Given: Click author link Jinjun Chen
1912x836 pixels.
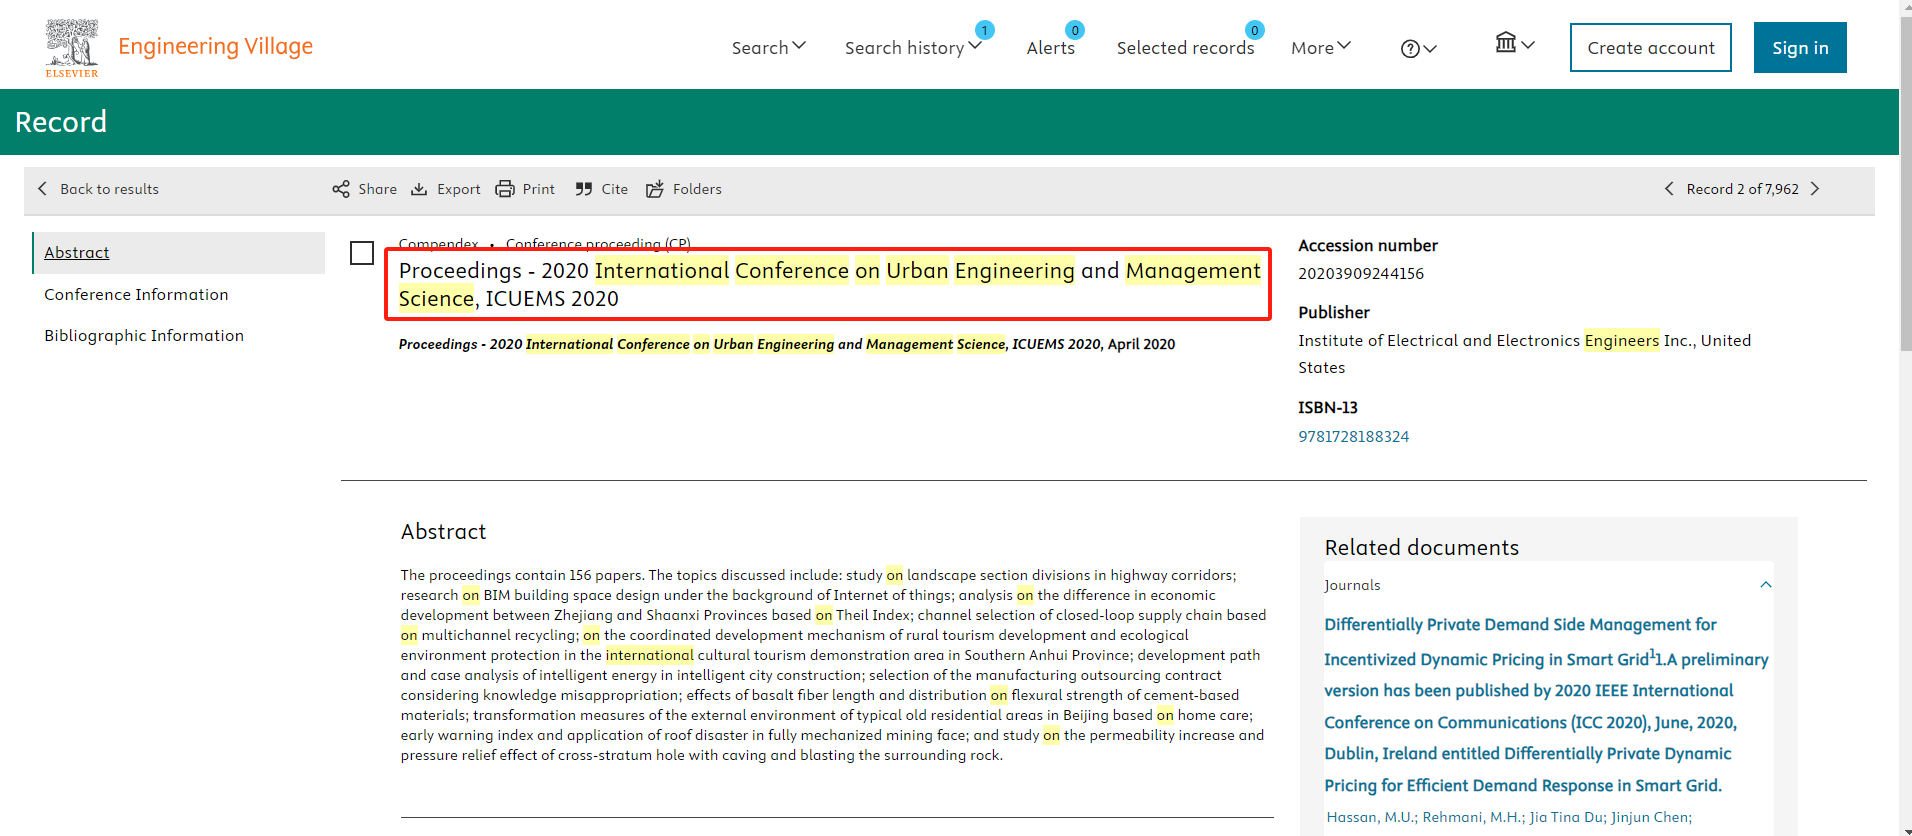Looking at the screenshot, I should pyautogui.click(x=1651, y=817).
